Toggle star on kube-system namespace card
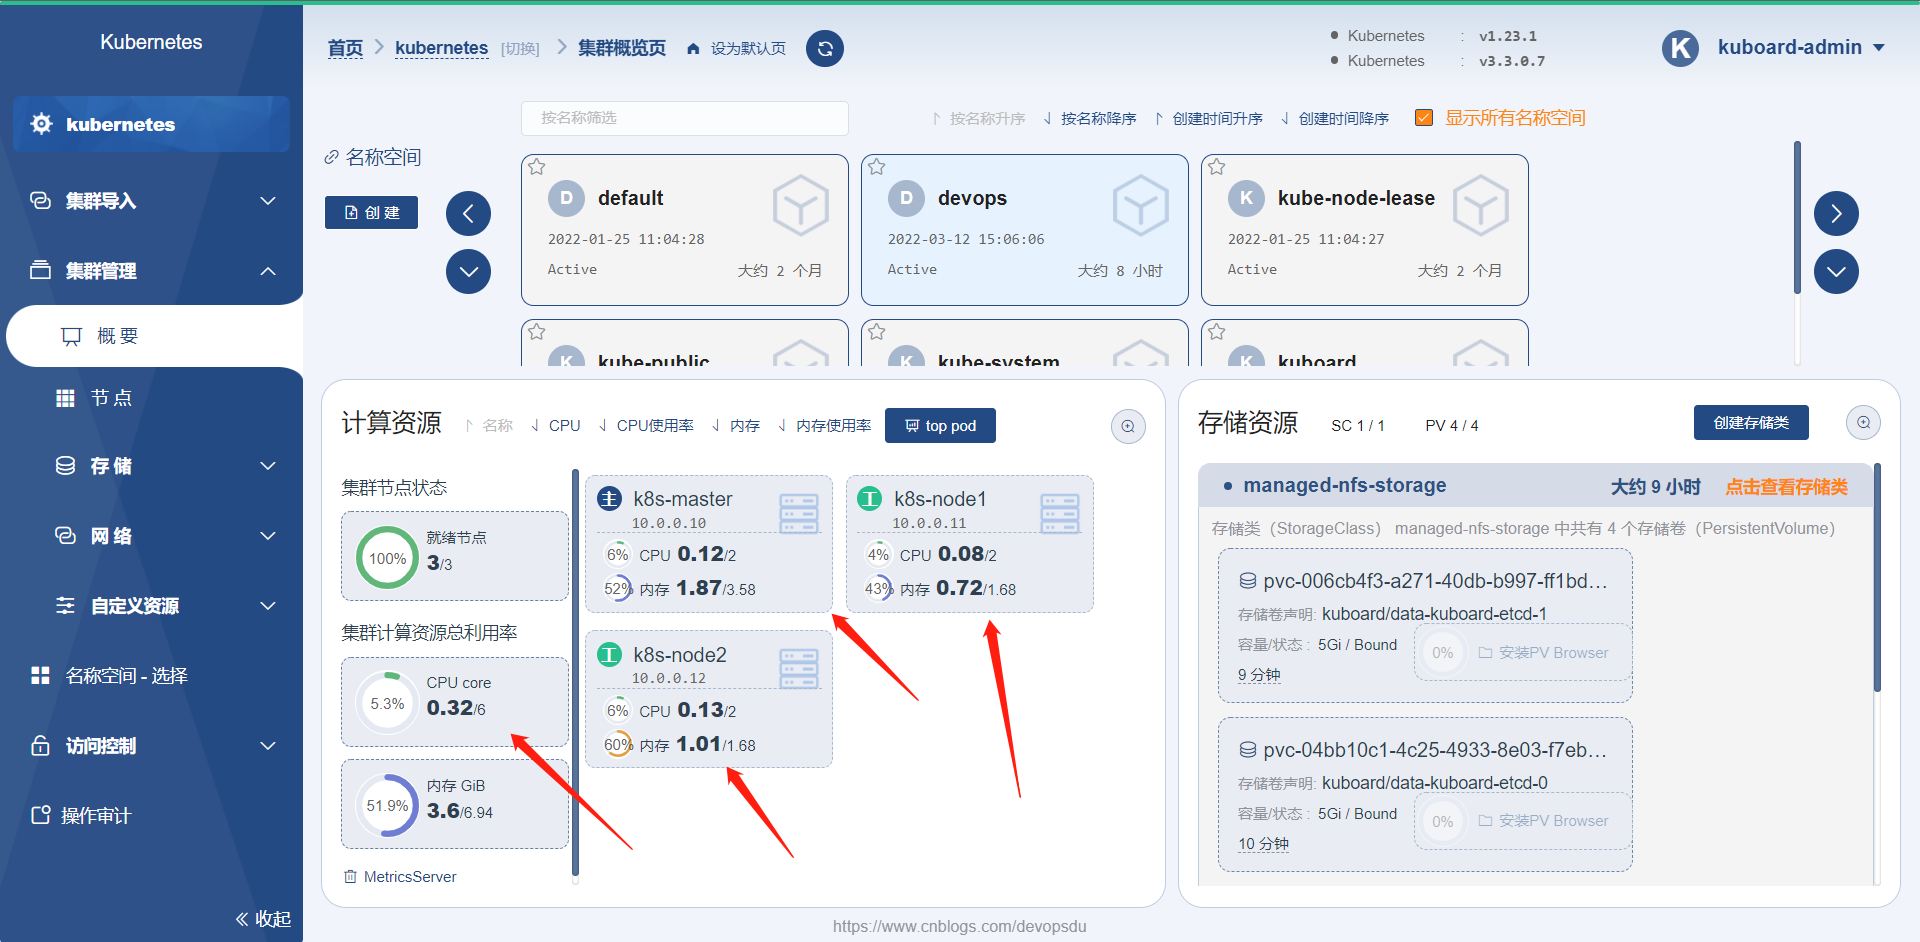This screenshot has width=1920, height=942. tap(877, 332)
